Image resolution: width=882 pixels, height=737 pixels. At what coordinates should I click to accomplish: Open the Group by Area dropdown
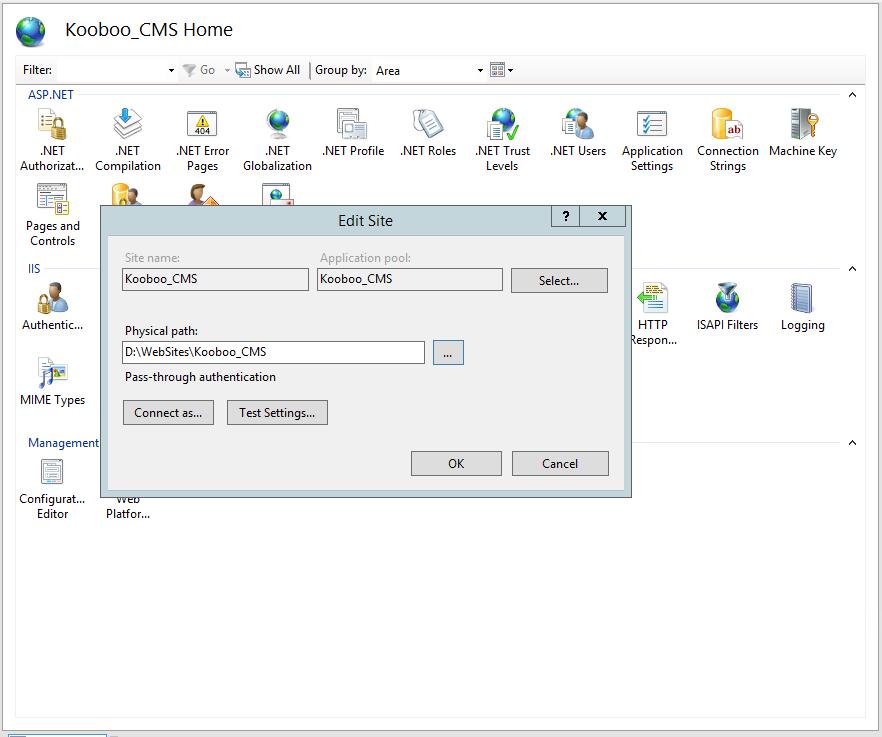pyautogui.click(x=480, y=70)
